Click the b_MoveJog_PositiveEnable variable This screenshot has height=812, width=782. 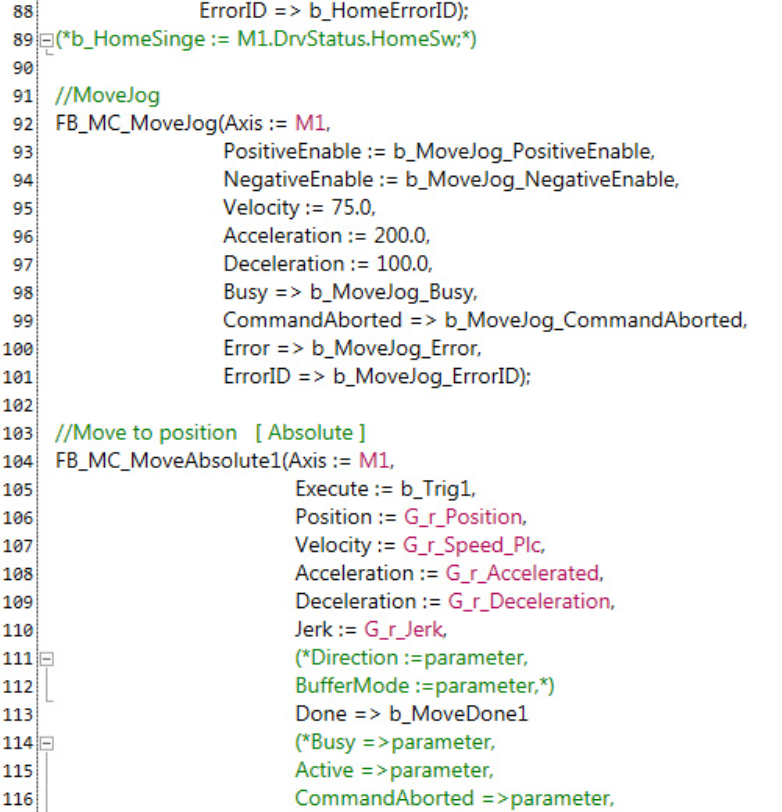pyautogui.click(x=522, y=151)
